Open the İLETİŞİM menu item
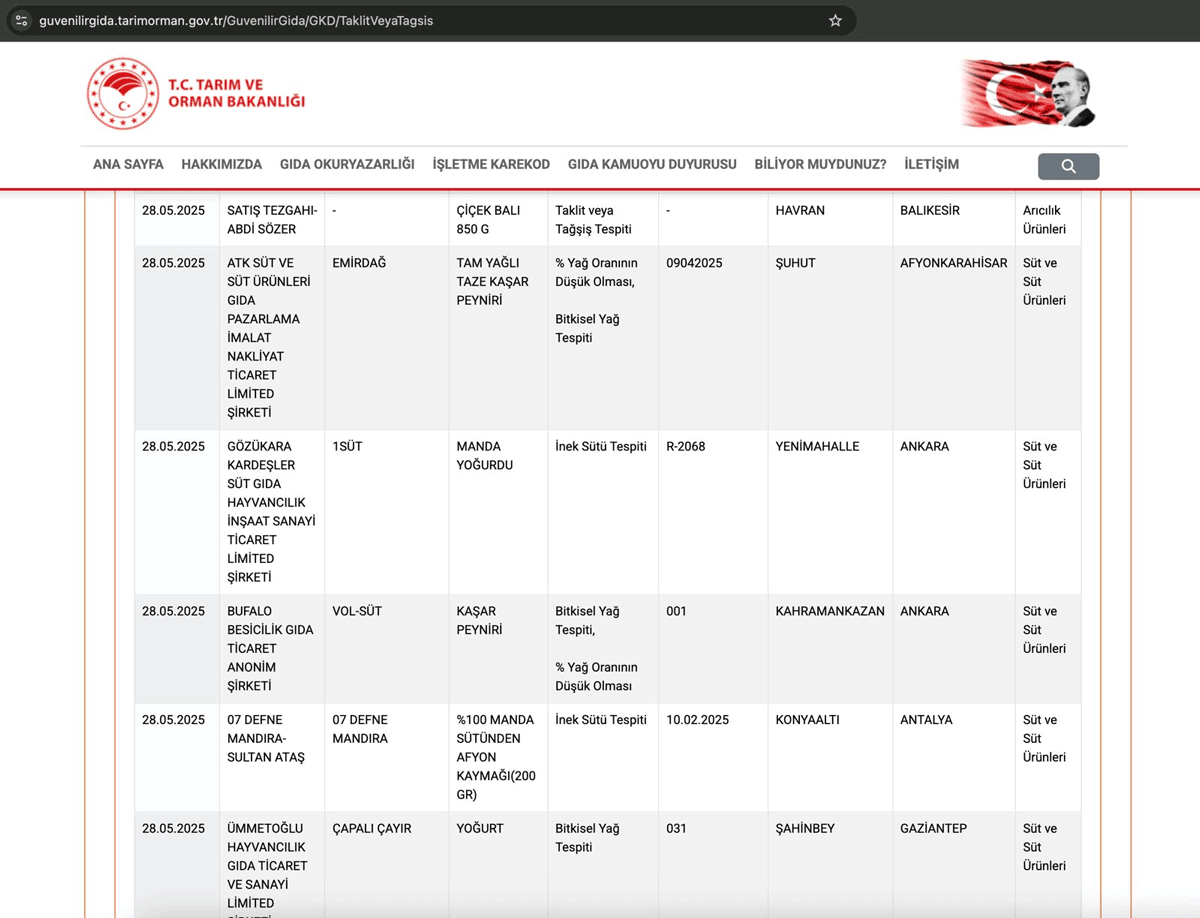This screenshot has height=918, width=1200. click(x=931, y=164)
